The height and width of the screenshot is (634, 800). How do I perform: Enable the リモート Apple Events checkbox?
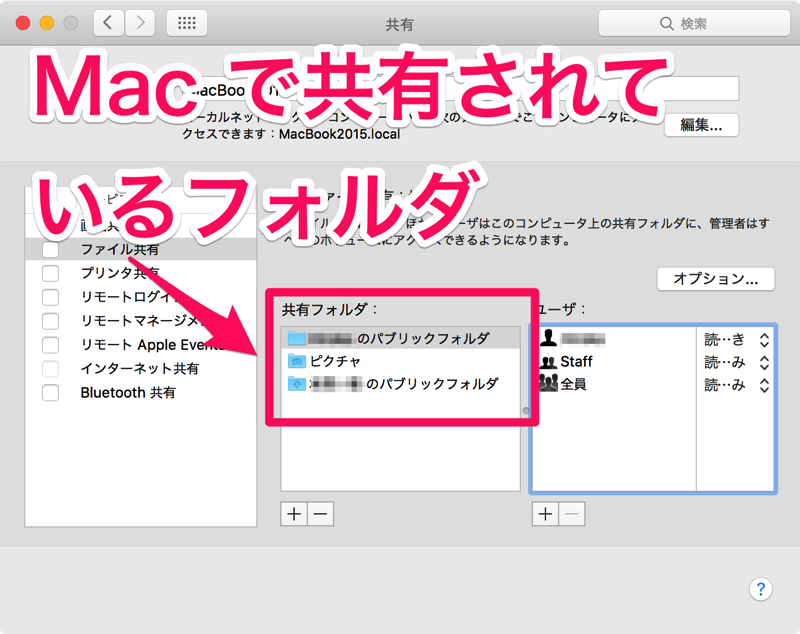[x=51, y=345]
